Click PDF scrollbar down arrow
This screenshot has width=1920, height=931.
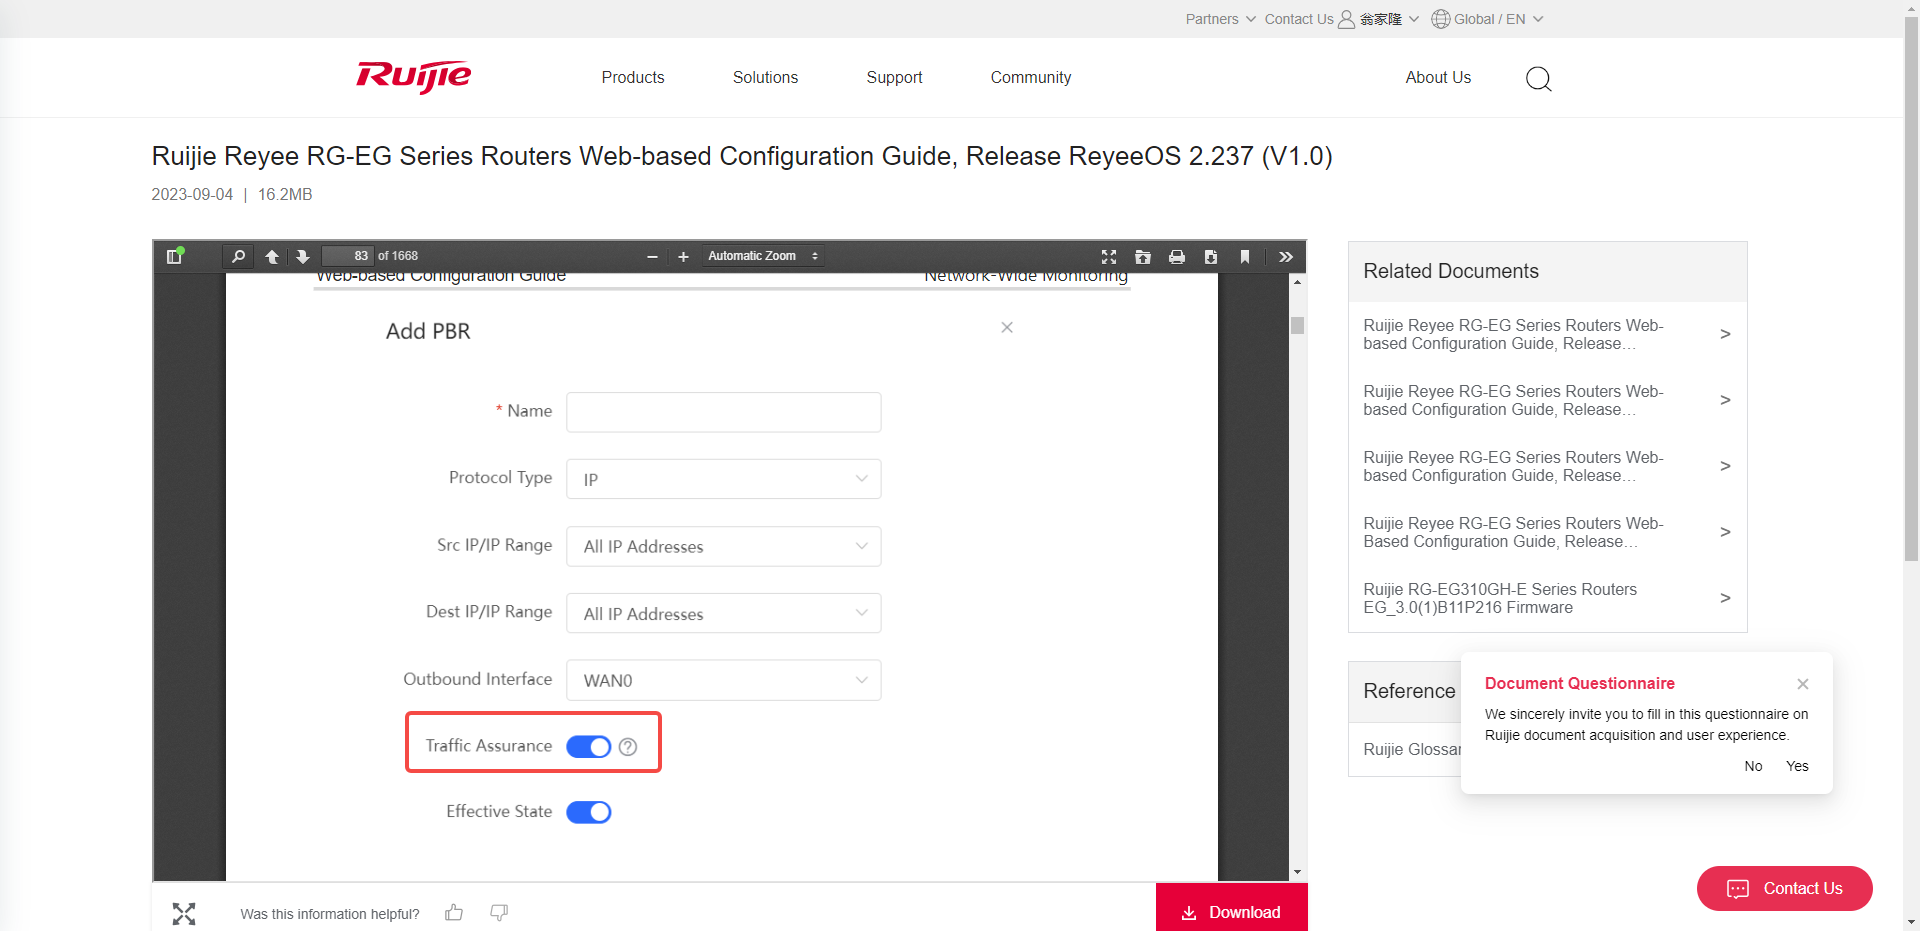click(1297, 872)
